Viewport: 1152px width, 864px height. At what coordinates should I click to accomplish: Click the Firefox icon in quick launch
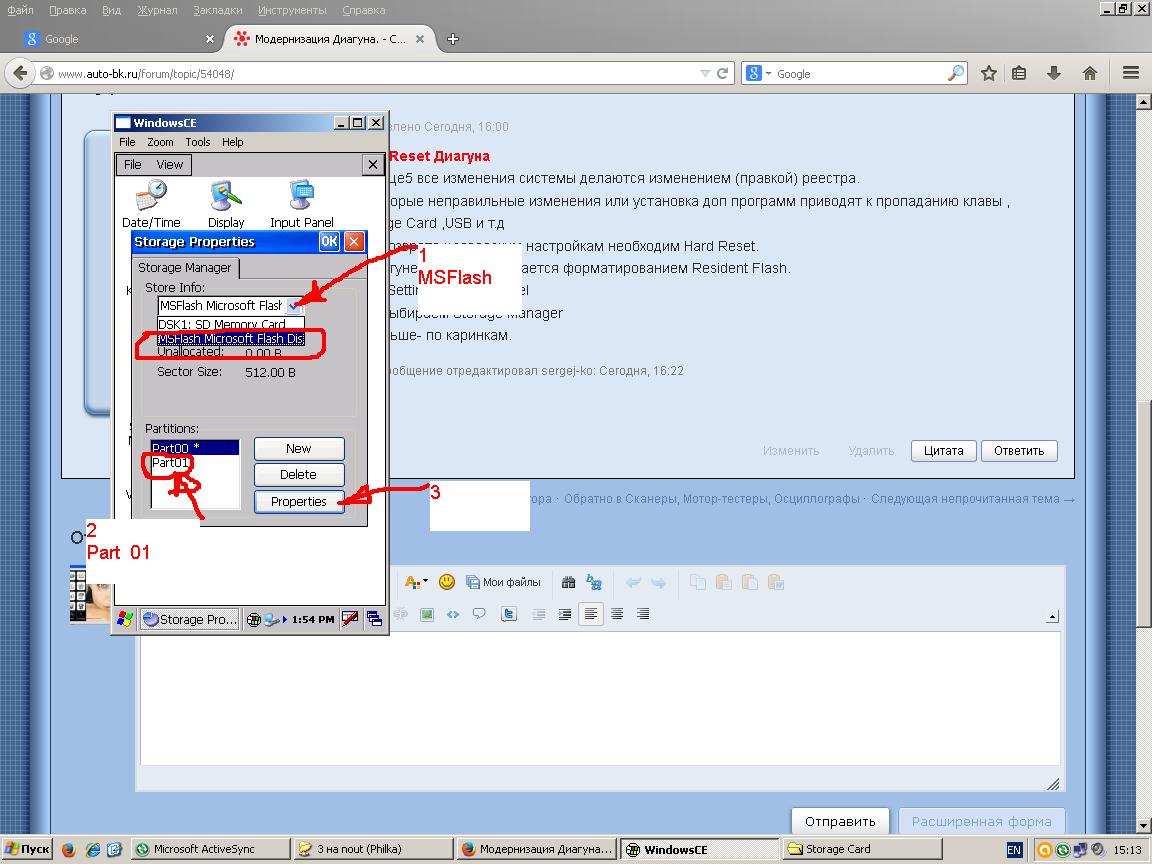(x=68, y=849)
